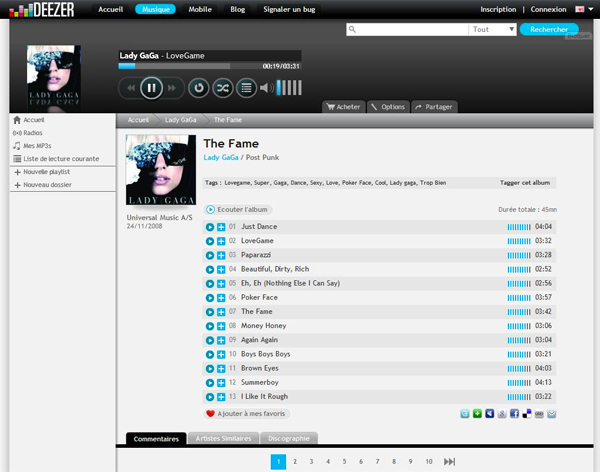The height and width of the screenshot is (472, 600).
Task: Play the track Paparazzi
Action: click(210, 255)
